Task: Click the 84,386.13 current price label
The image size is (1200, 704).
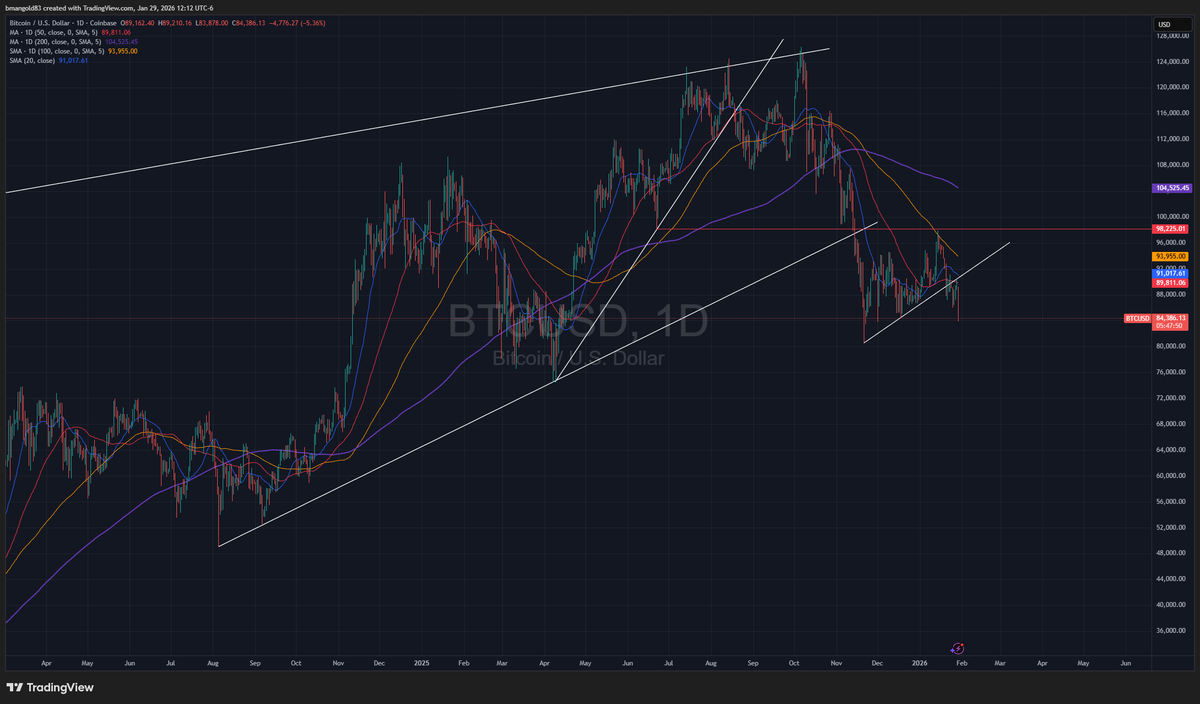Action: pos(1169,318)
